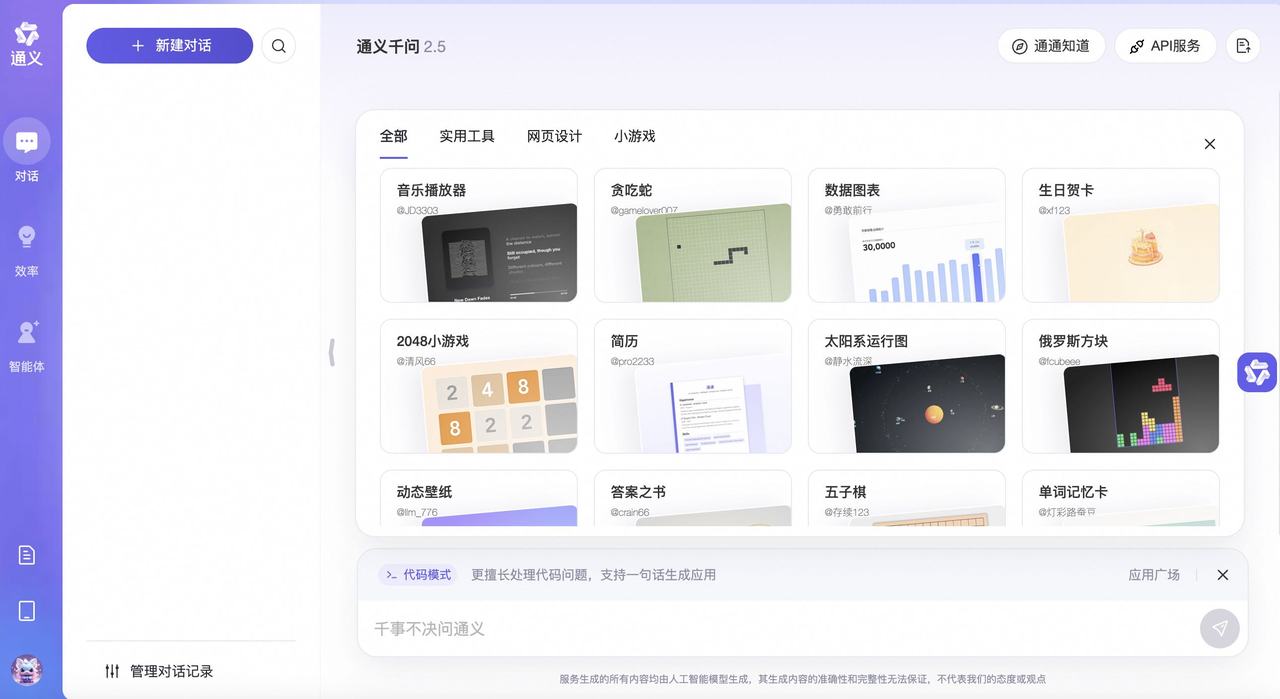This screenshot has width=1280, height=699.
Task: Focus the 千事不决问通义 input box
Action: (x=780, y=629)
